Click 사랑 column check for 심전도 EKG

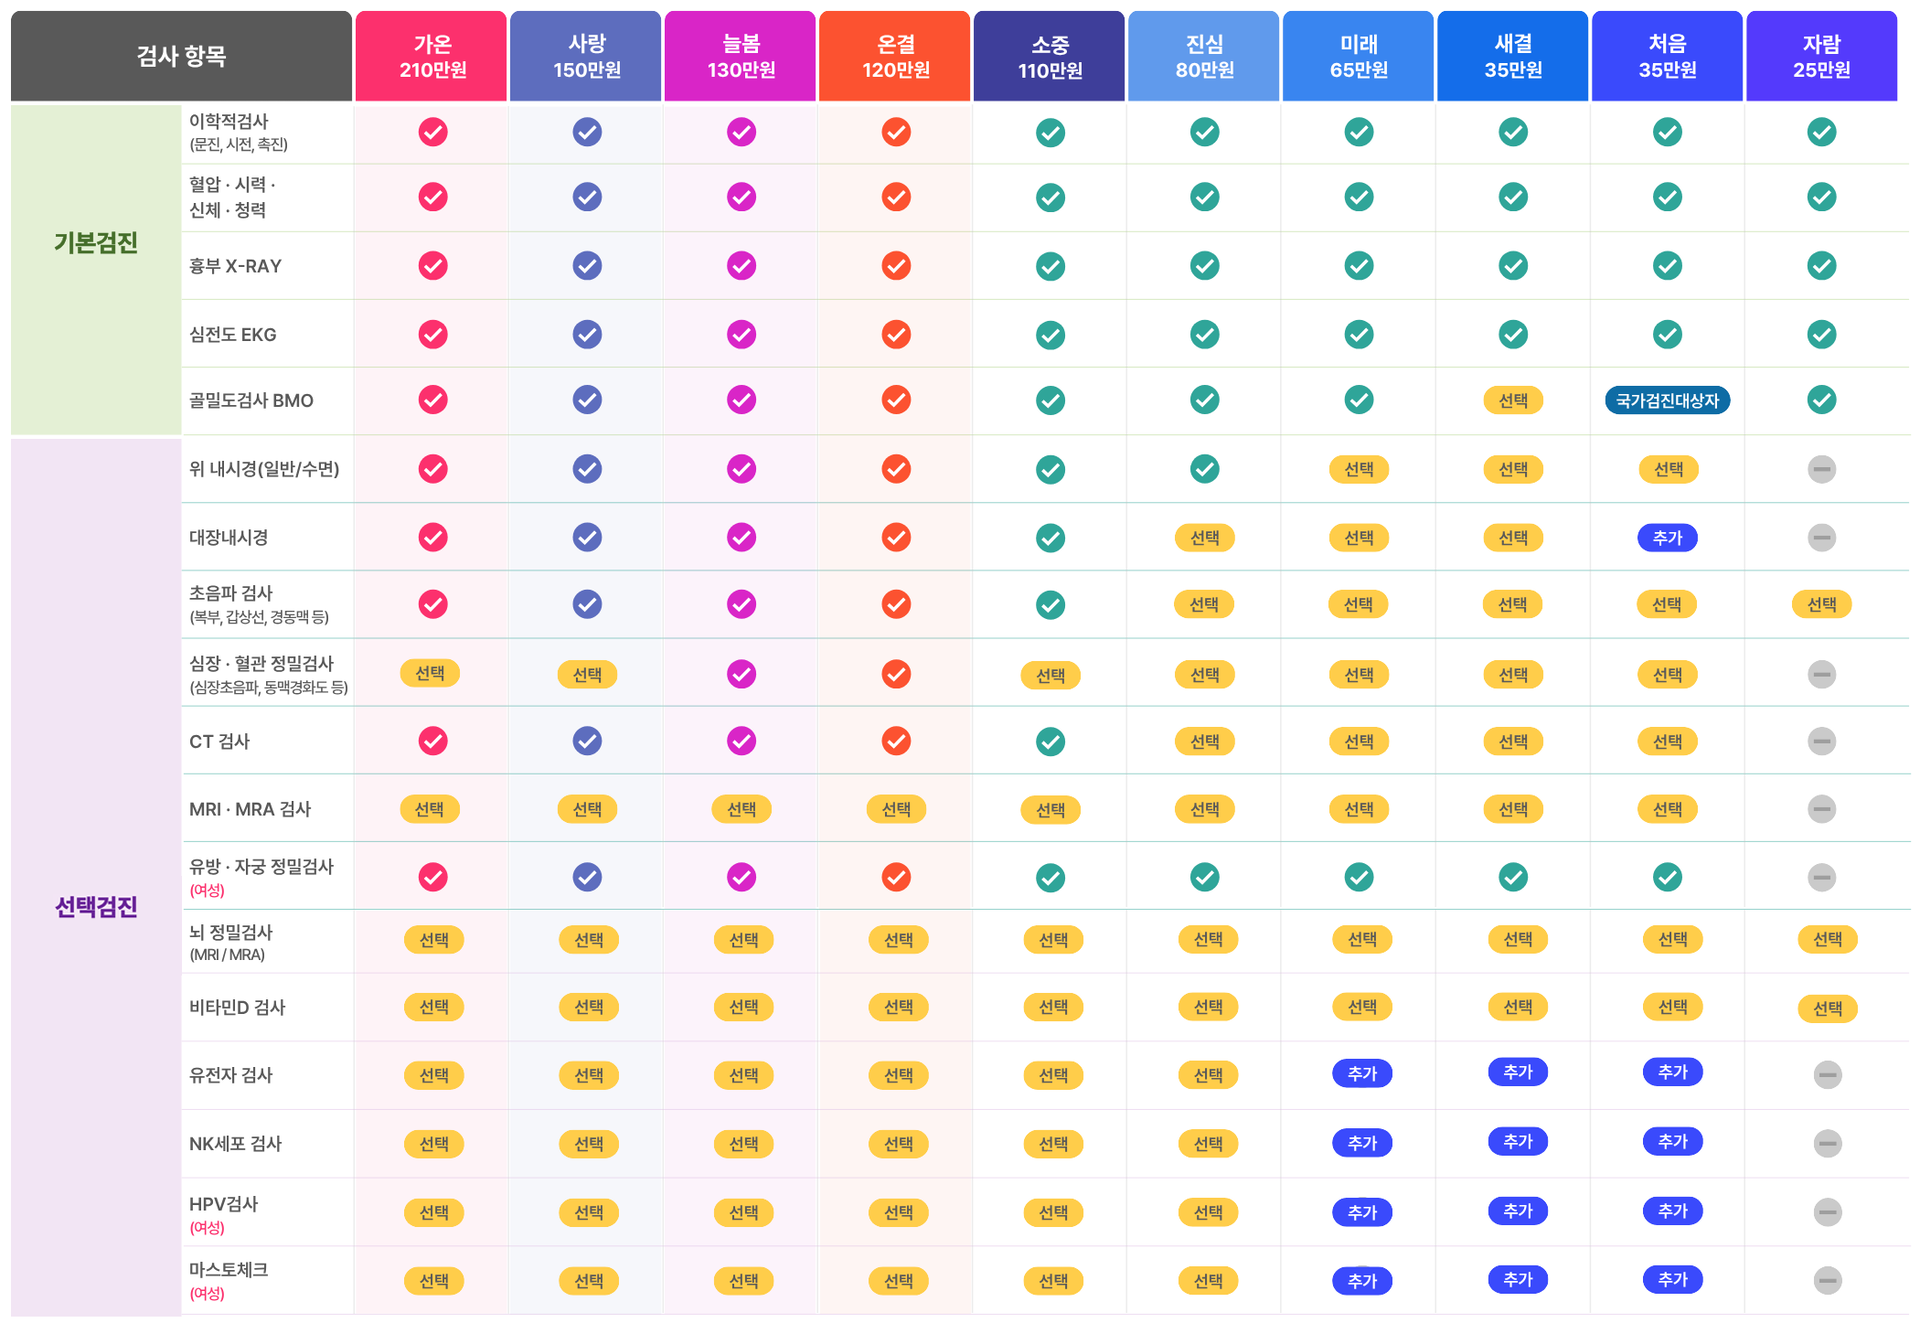tap(587, 334)
